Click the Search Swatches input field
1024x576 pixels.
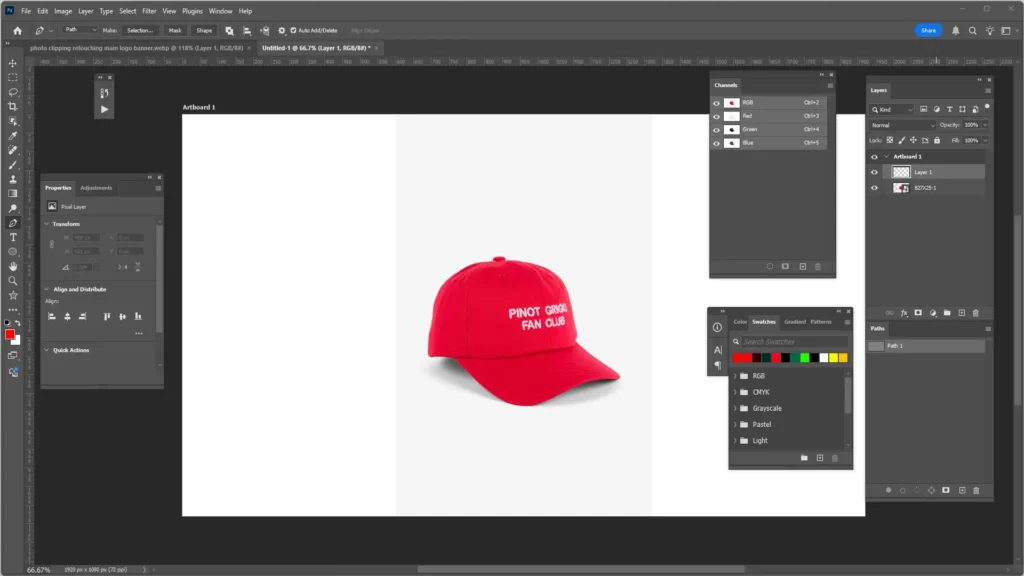(x=794, y=342)
